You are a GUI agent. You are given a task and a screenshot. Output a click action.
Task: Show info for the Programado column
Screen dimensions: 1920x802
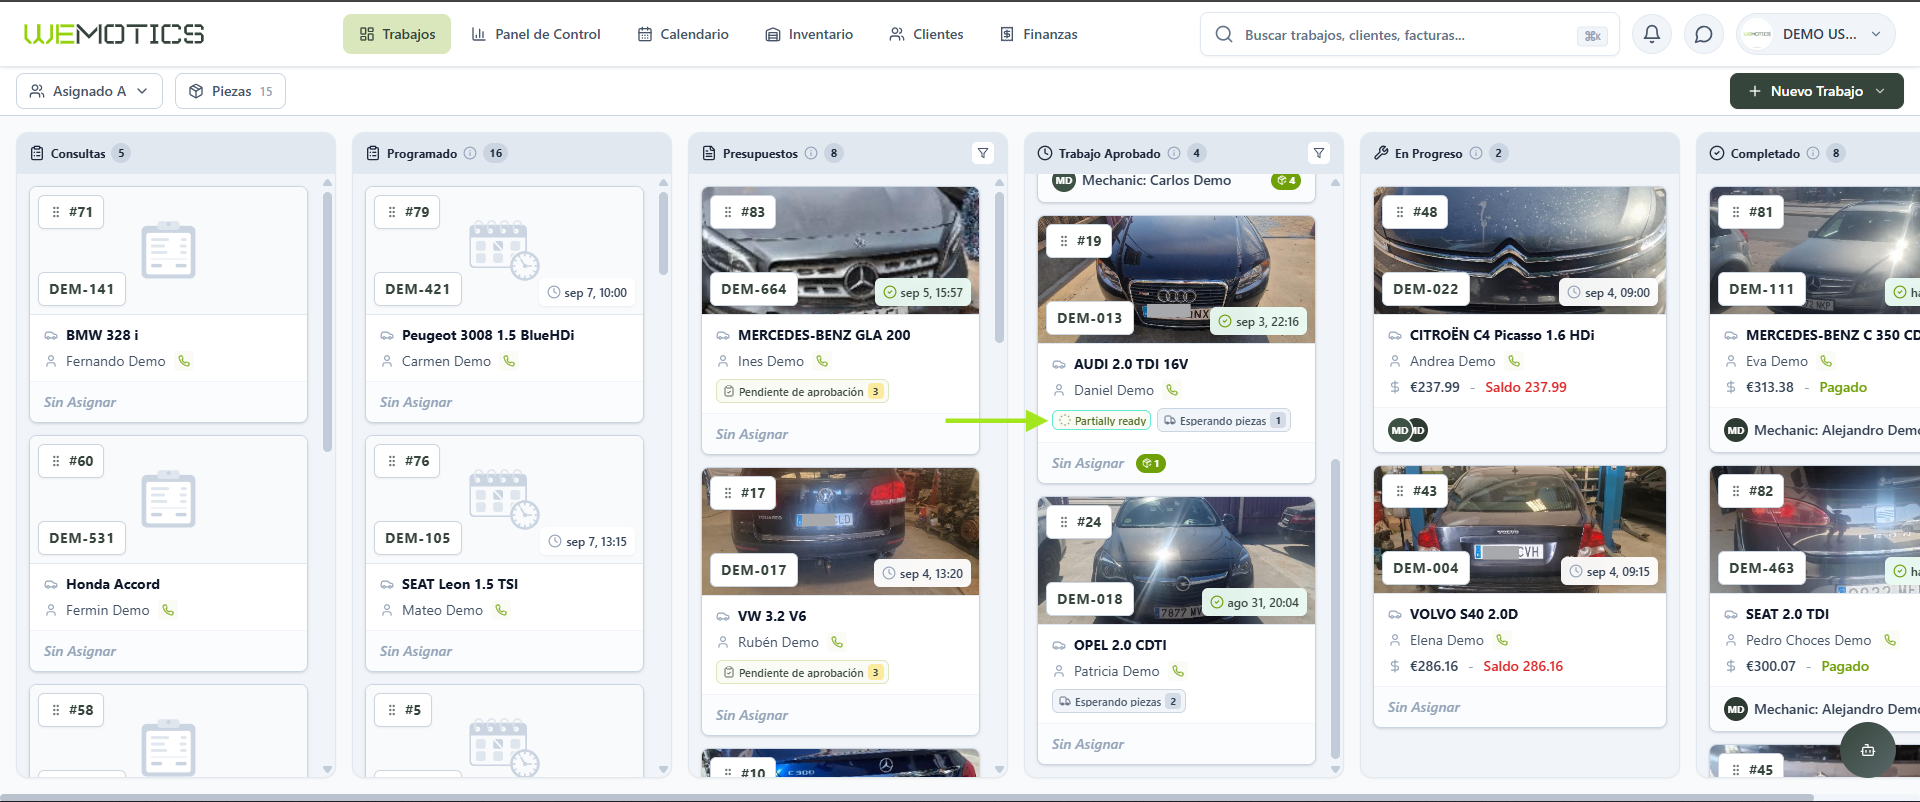470,153
